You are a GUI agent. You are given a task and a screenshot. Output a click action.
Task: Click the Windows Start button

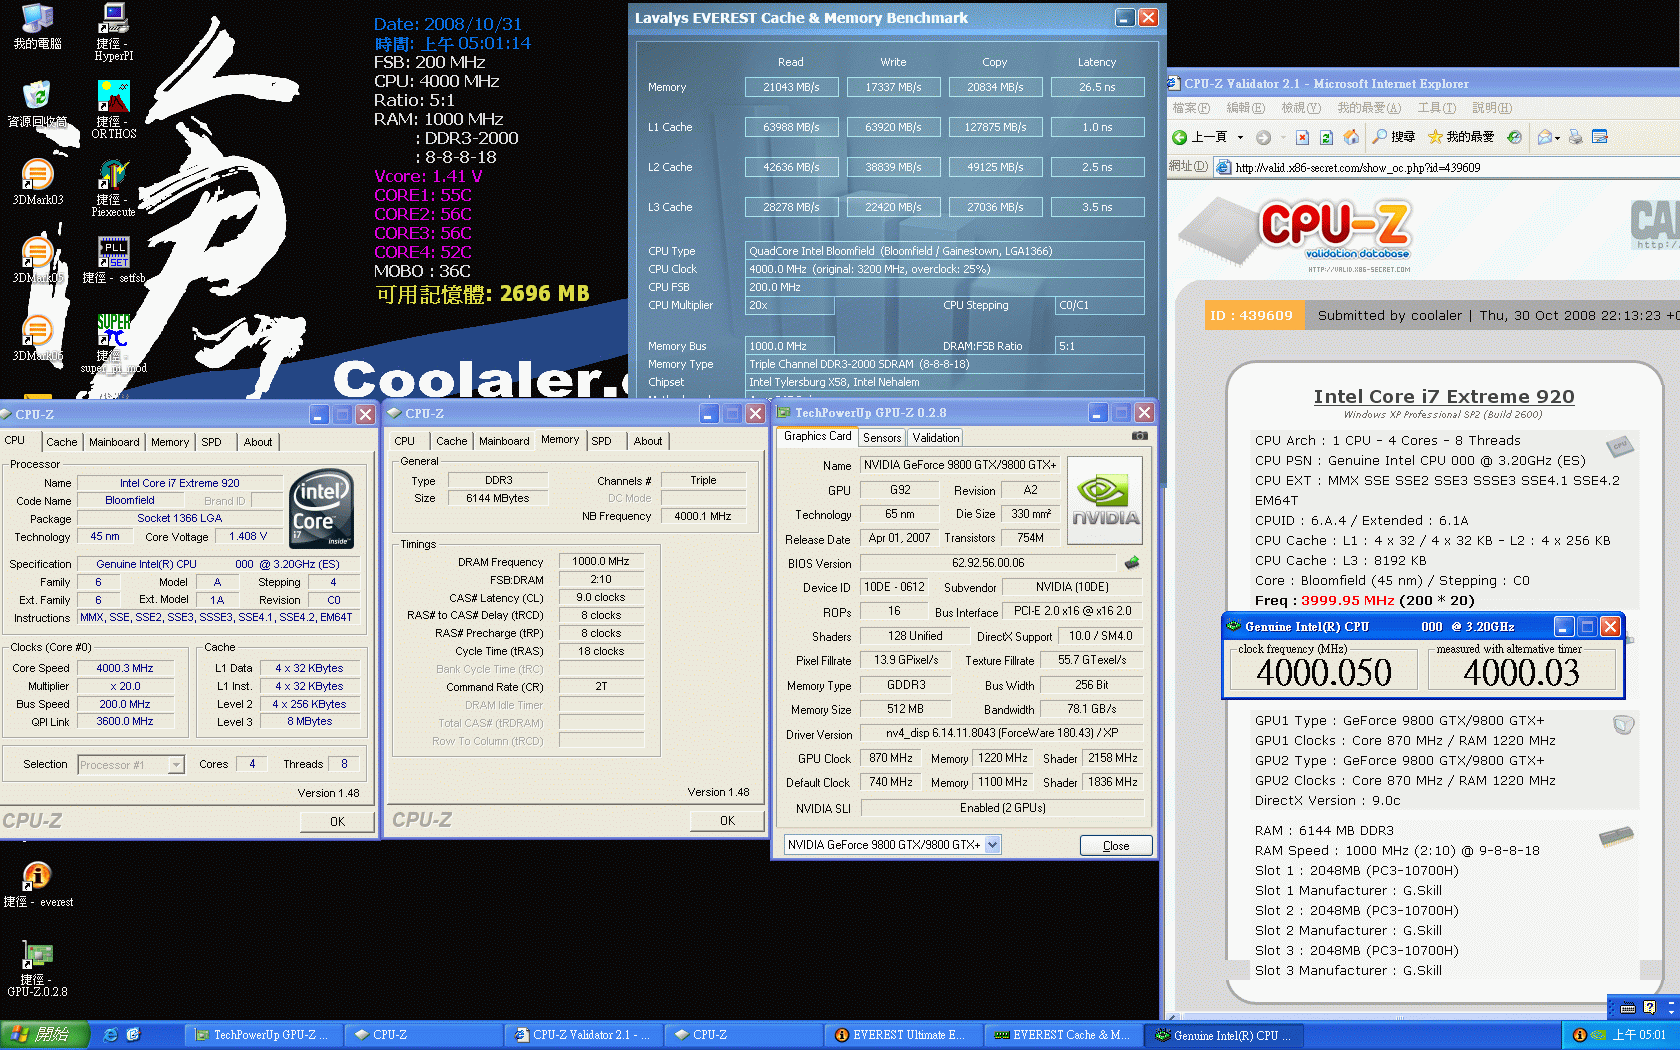45,1035
